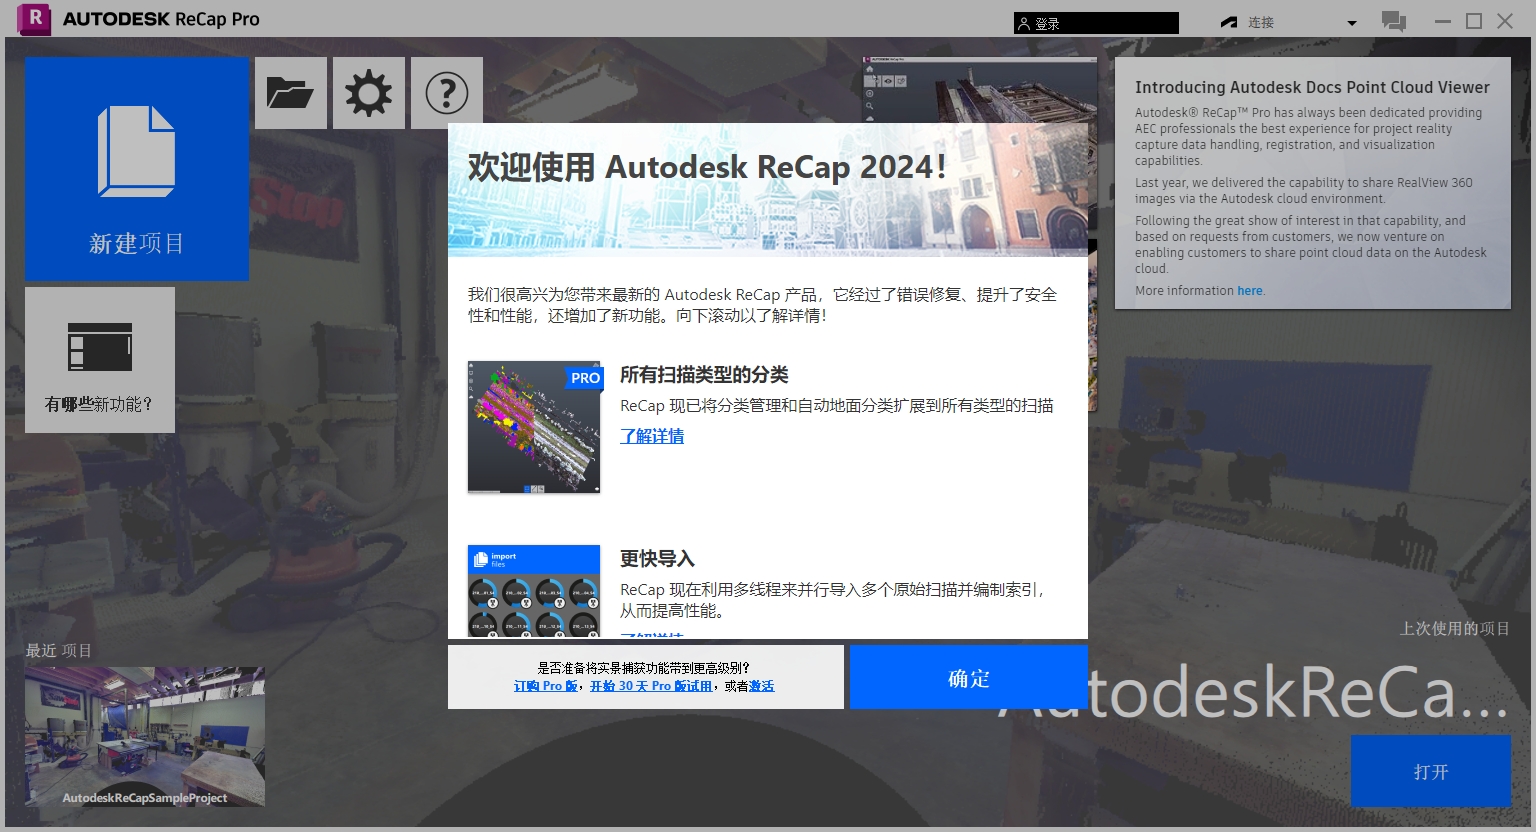Screen dimensions: 1536x832
Task: Maximize the ReCap Pro window
Action: click(1474, 21)
